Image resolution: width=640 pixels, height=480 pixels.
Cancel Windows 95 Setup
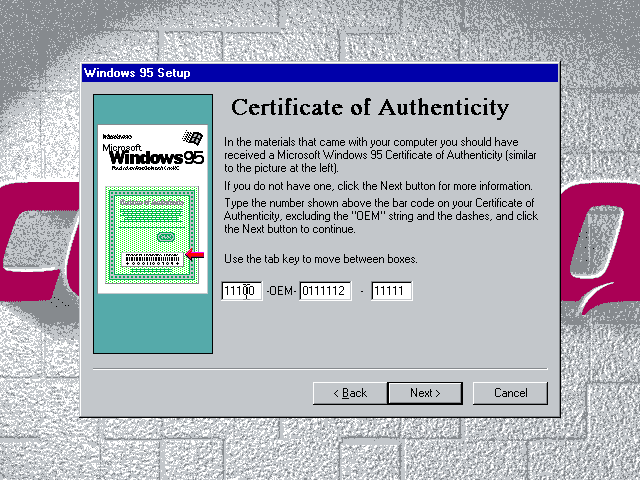510,393
